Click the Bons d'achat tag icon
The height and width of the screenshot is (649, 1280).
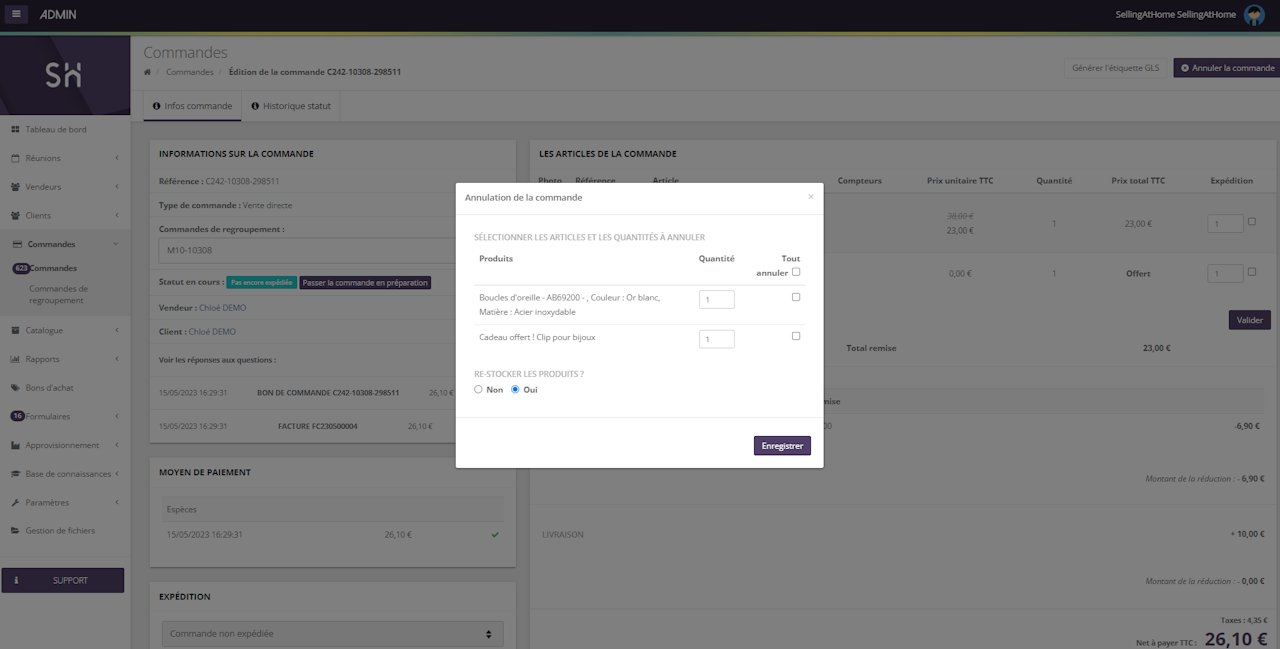(16, 388)
